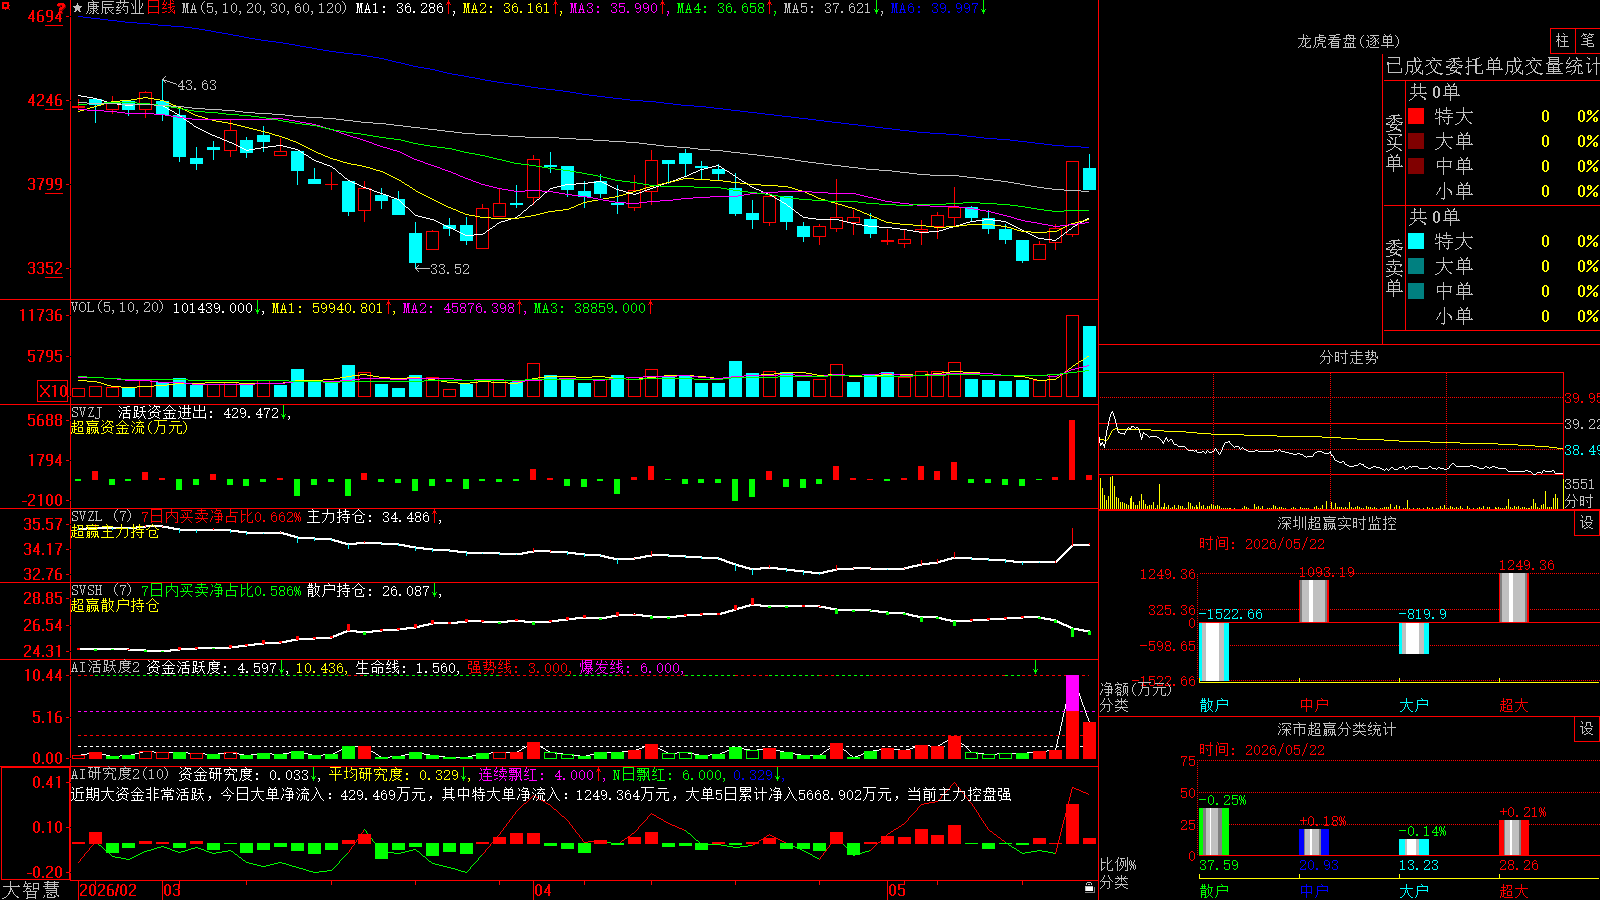This screenshot has height=900, width=1600.
Task: Click the SVZL indicator name
Action: pos(87,516)
